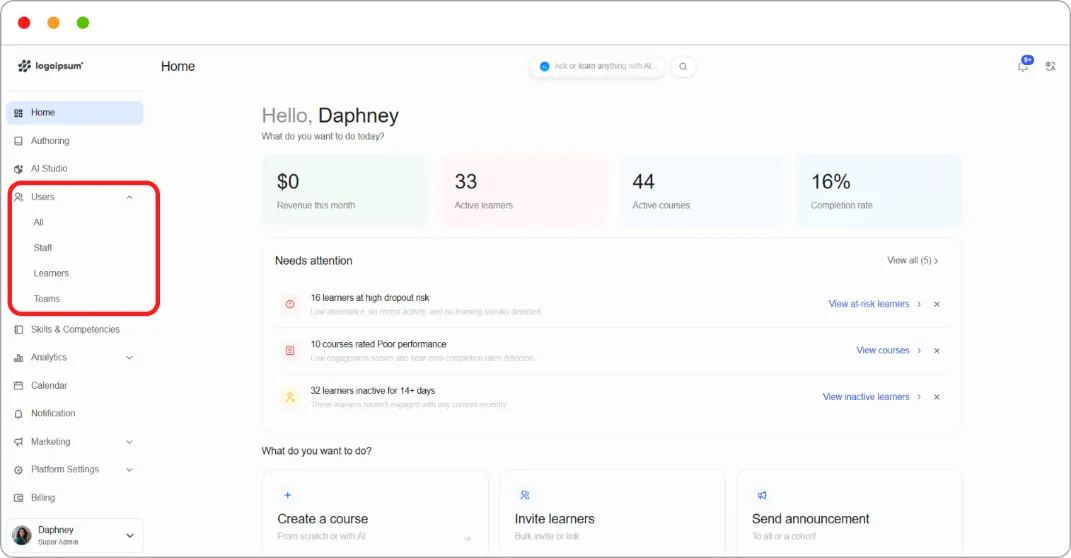Click the Invite learners people icon
The image size is (1071, 558).
pyautogui.click(x=525, y=495)
